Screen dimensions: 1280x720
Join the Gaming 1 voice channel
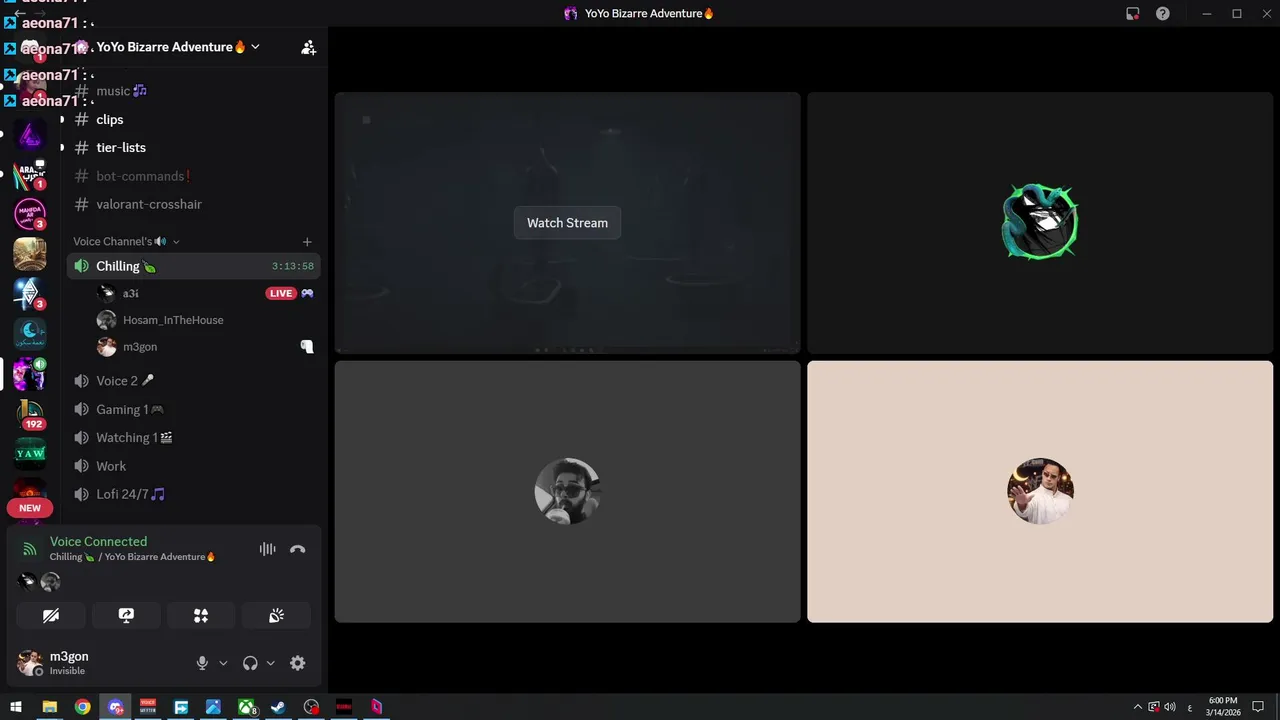(x=194, y=409)
